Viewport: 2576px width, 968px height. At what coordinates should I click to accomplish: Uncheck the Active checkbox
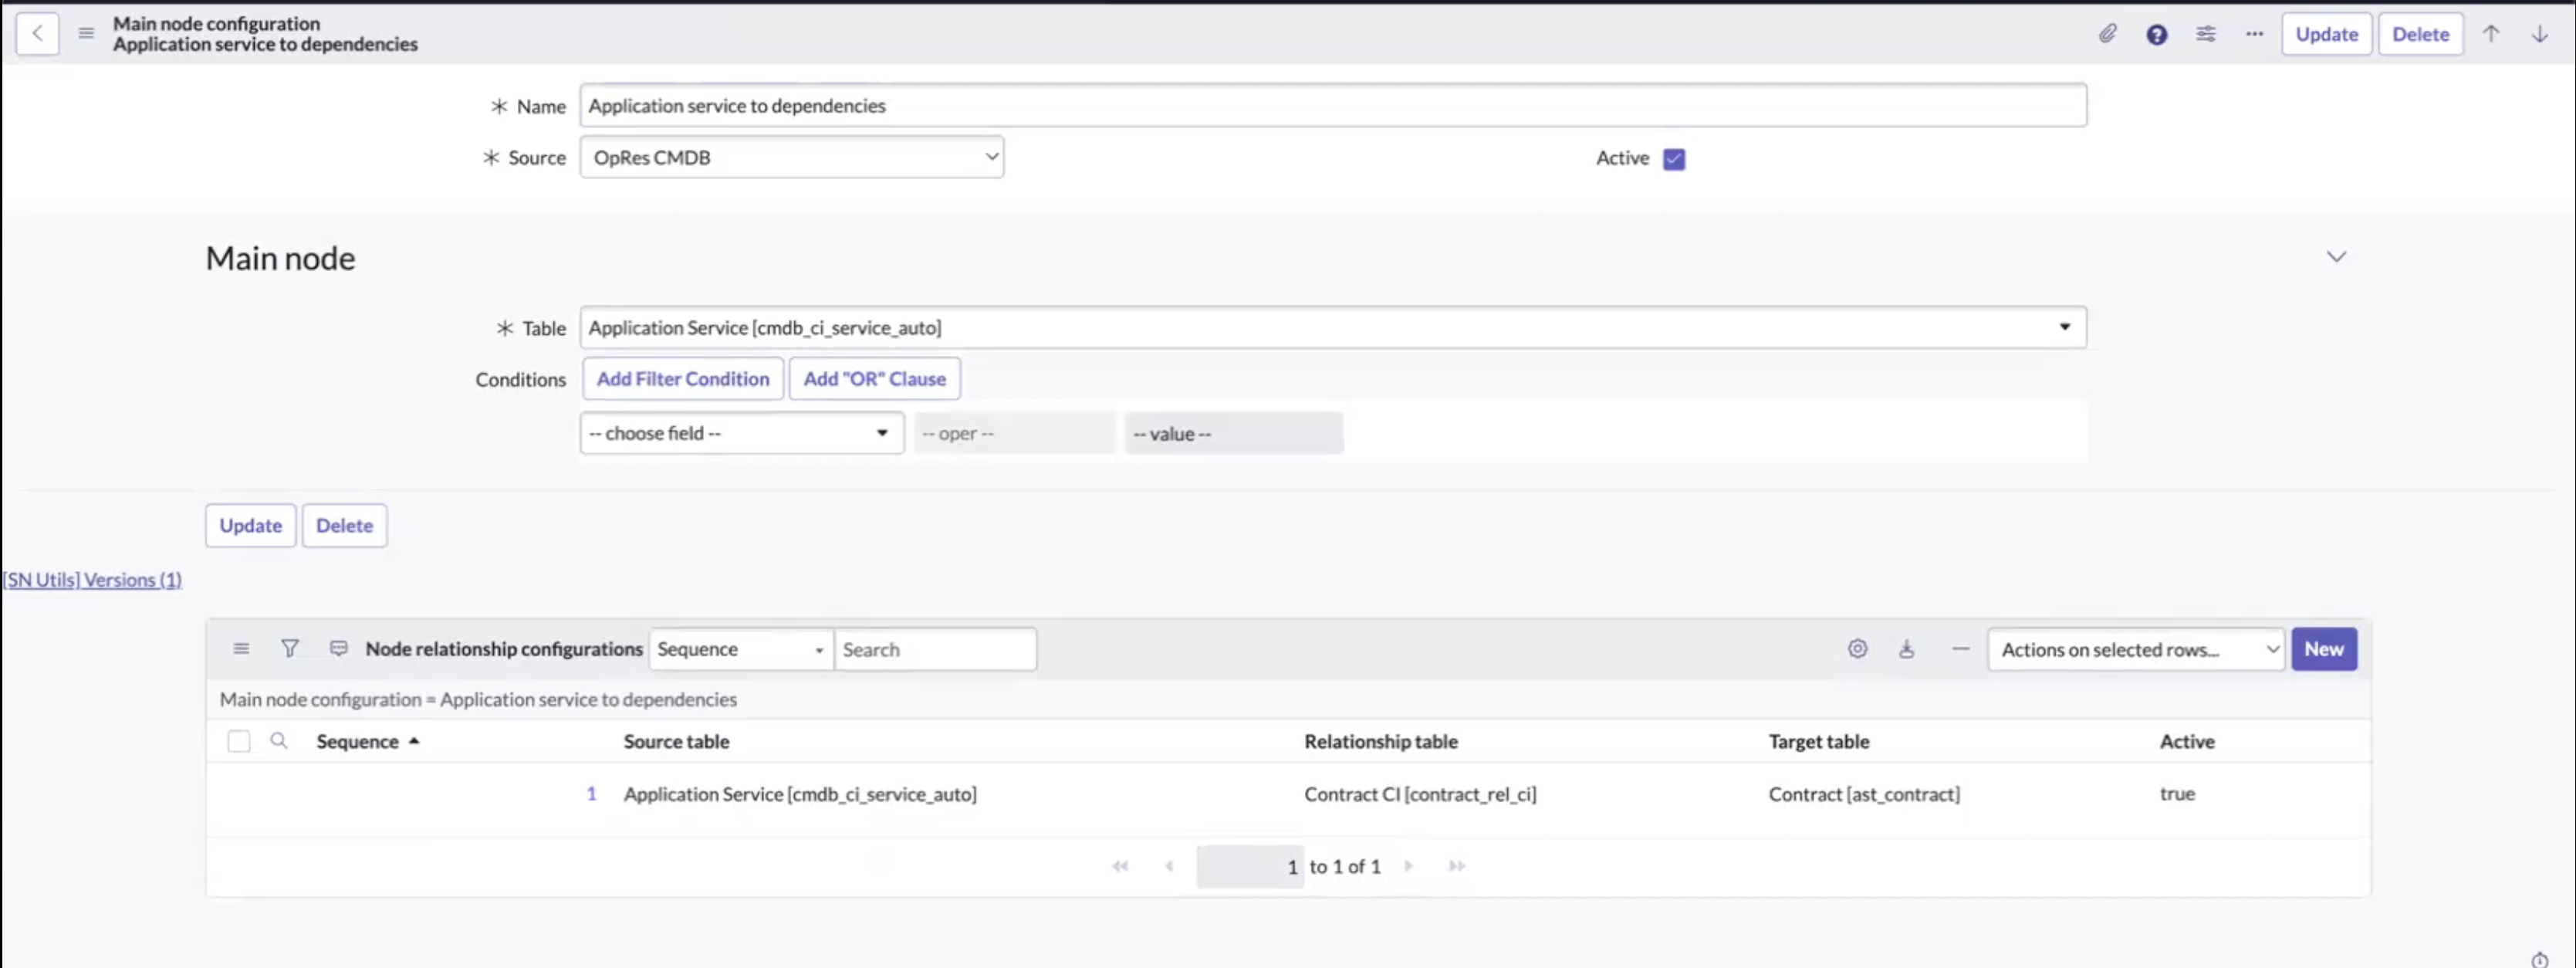point(1674,159)
